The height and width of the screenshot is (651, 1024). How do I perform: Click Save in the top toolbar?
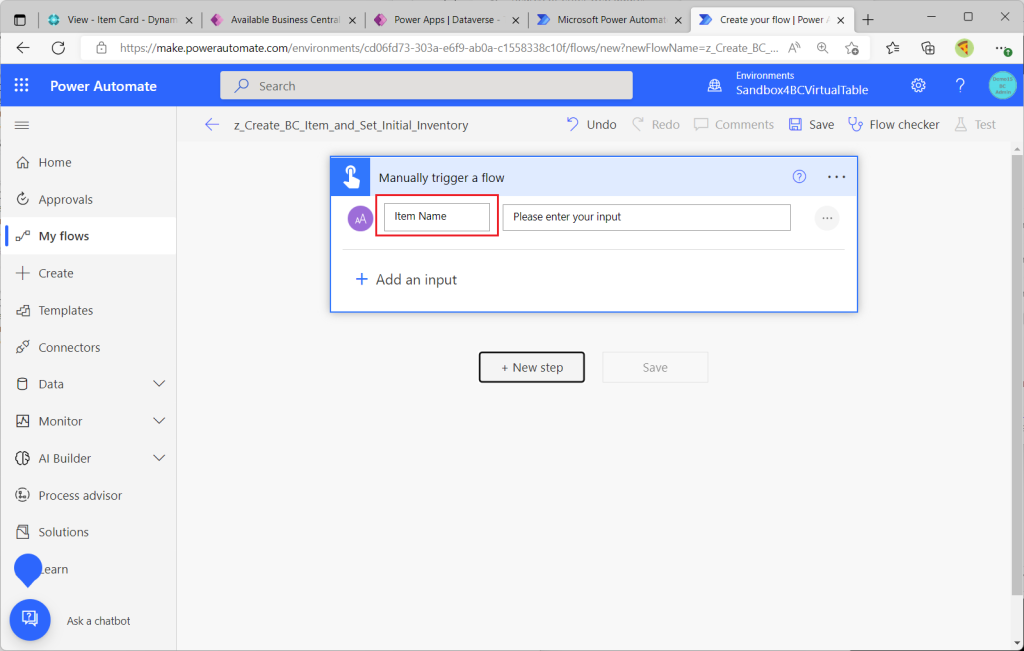(811, 124)
